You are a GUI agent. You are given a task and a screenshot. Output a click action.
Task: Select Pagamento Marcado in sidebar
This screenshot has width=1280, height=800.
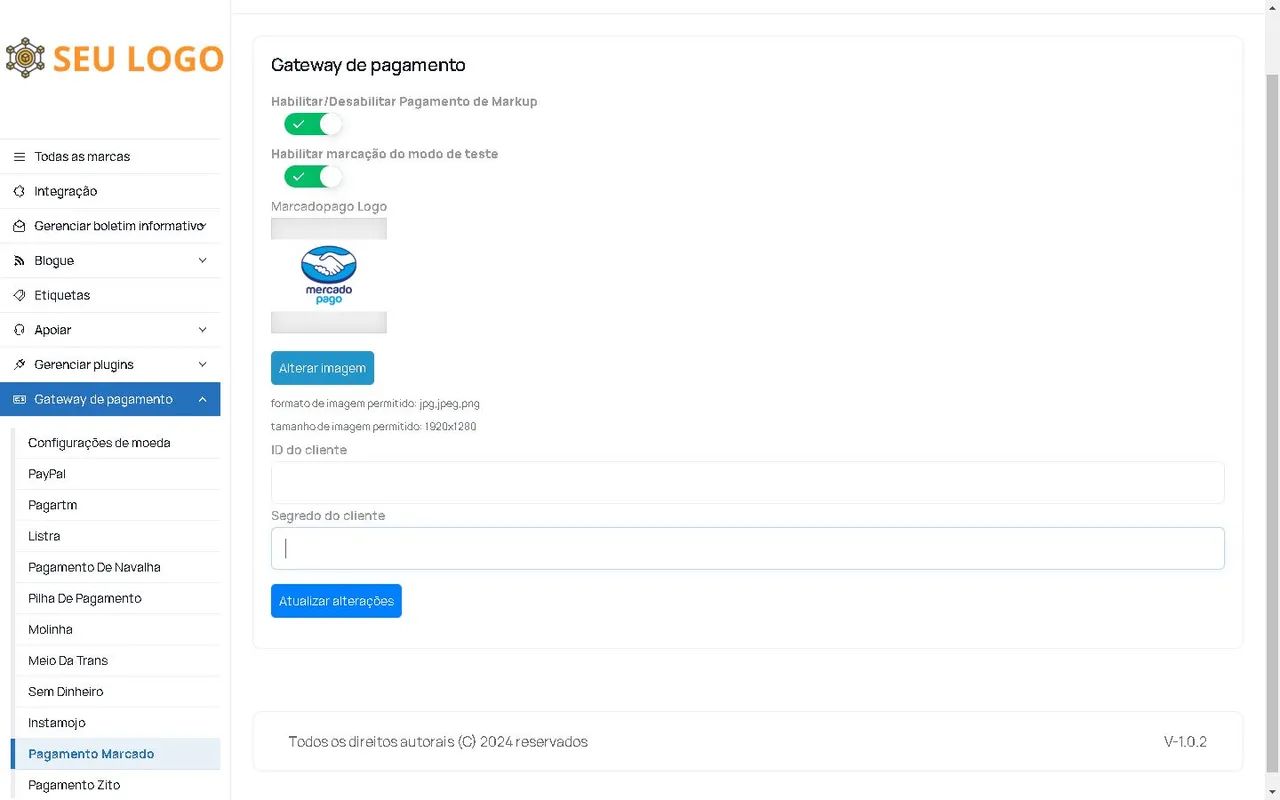coord(91,753)
